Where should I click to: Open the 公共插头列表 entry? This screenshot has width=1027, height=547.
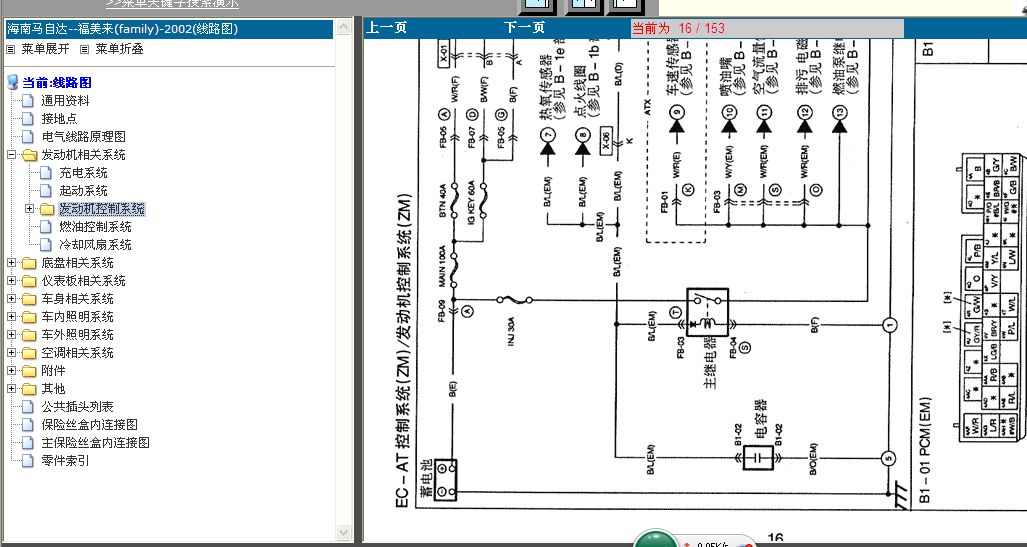tap(77, 407)
